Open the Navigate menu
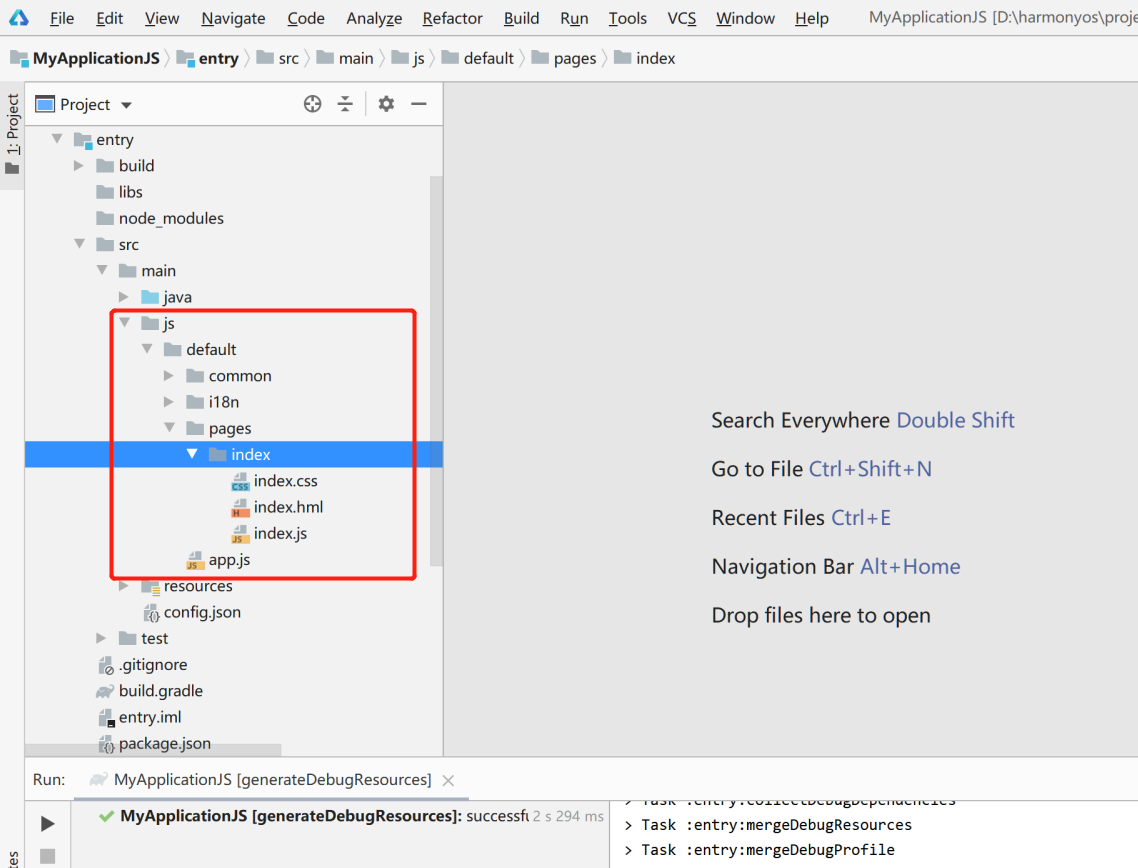The height and width of the screenshot is (868, 1138). (233, 18)
